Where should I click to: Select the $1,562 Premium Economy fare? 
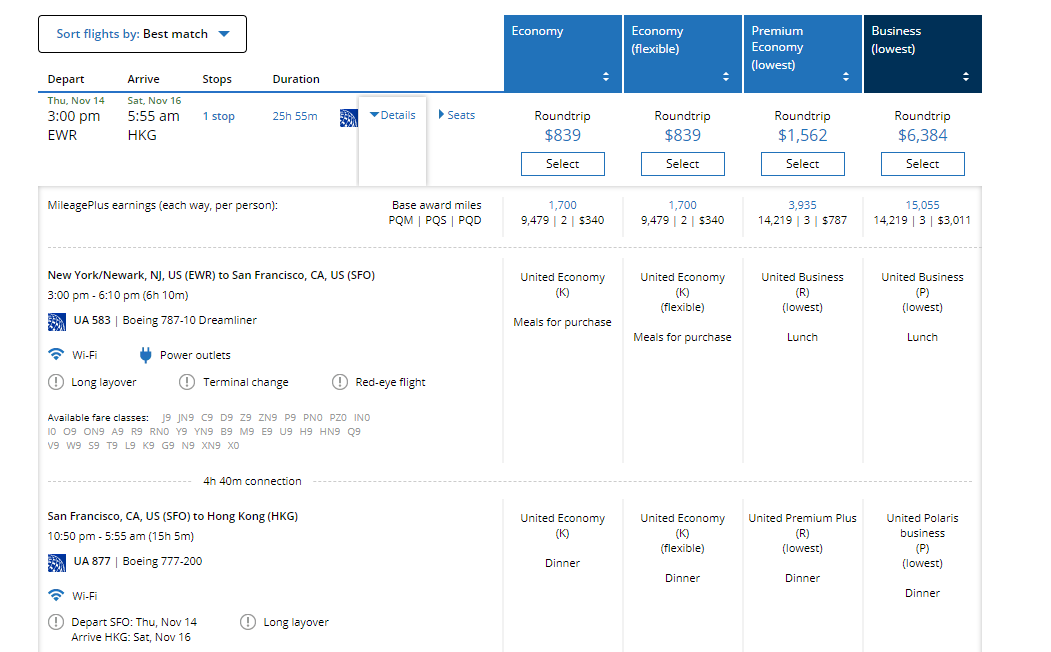pos(803,164)
